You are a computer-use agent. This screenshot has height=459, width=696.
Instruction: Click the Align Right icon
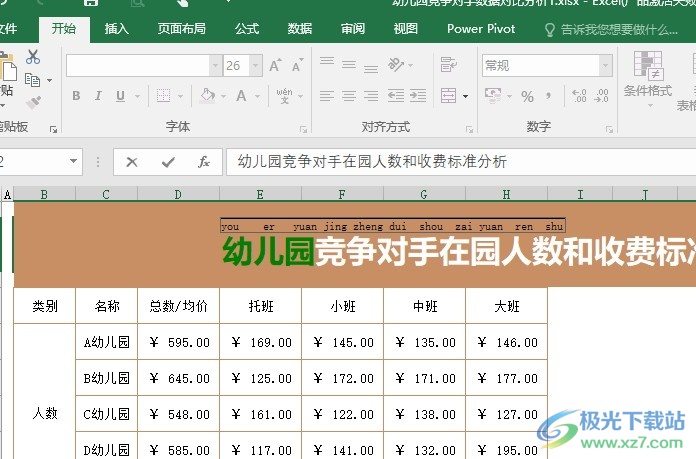(x=371, y=95)
